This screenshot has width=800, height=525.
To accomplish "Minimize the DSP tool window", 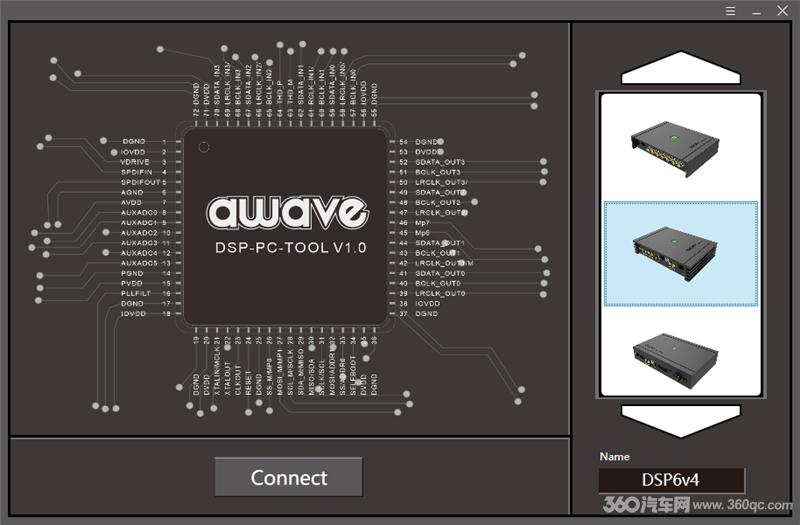I will tap(757, 11).
